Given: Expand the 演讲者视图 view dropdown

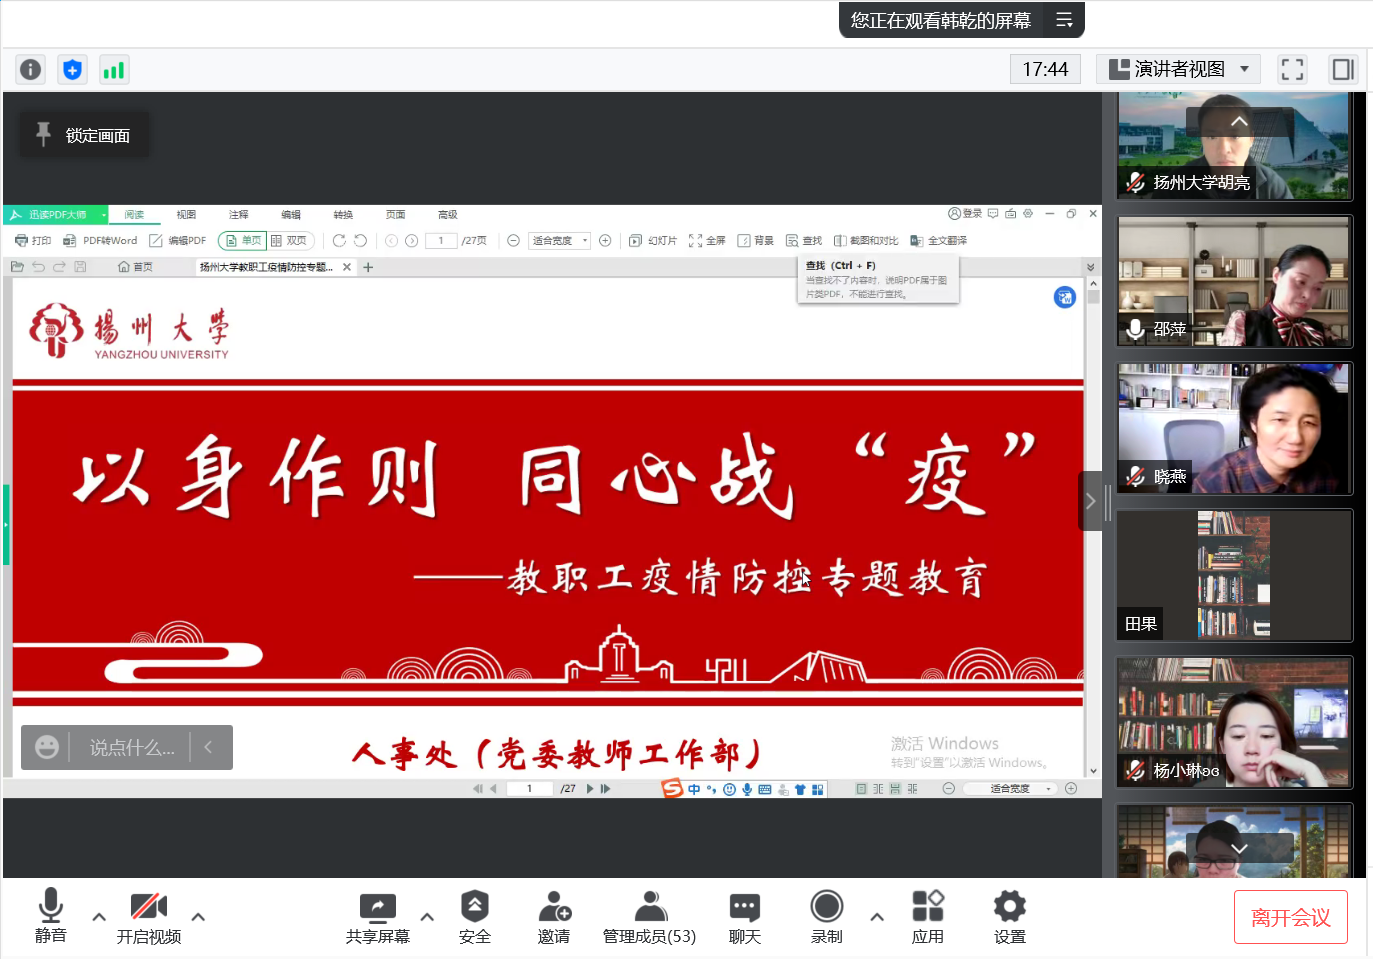Looking at the screenshot, I should [x=1244, y=69].
